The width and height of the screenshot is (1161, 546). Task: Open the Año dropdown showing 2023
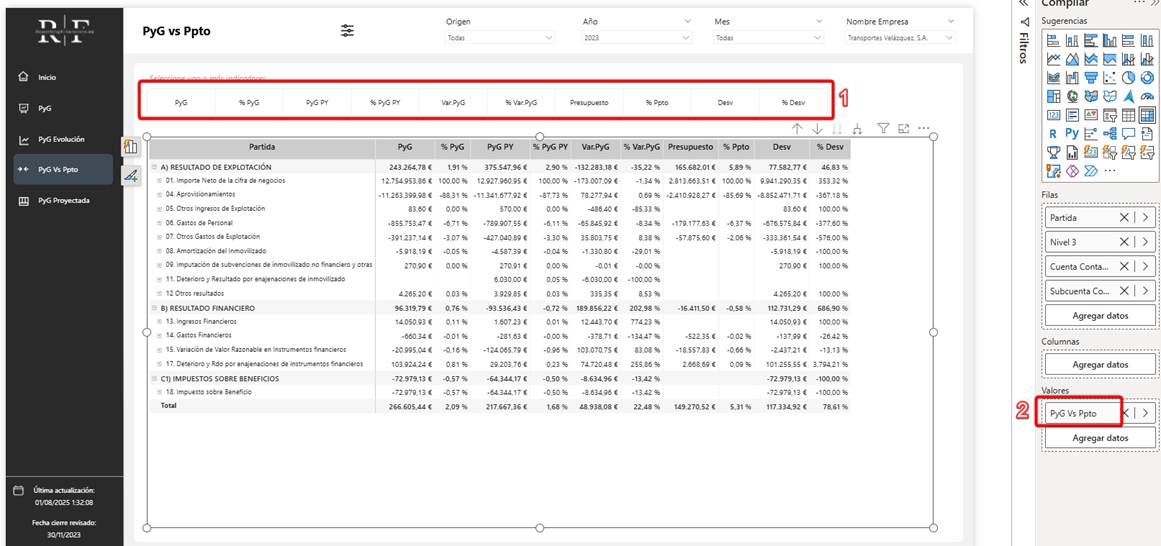pyautogui.click(x=637, y=37)
